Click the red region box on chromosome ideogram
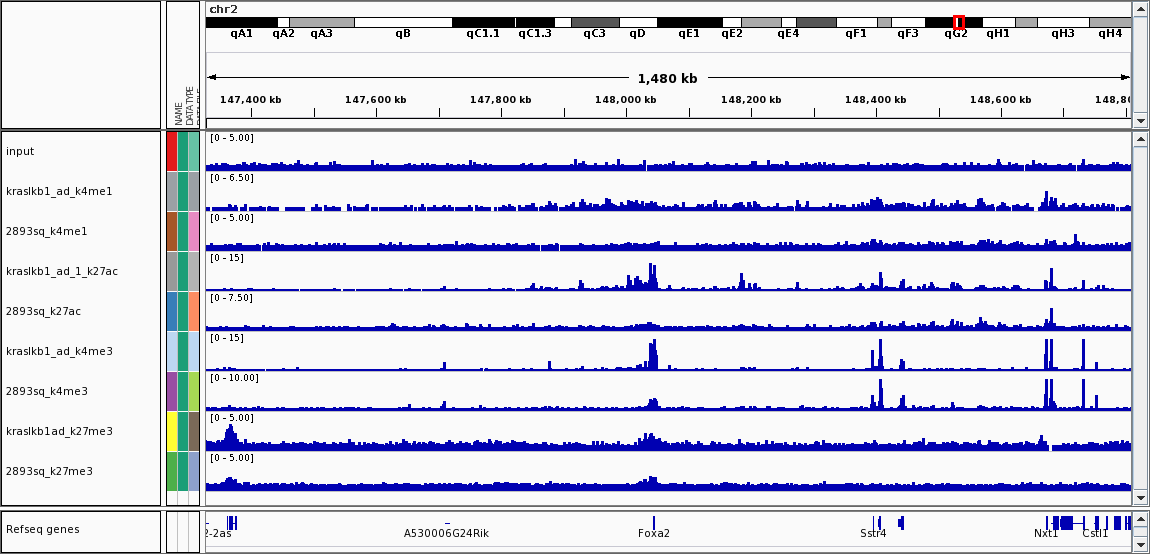Screen dimensions: 1150x554 click(x=959, y=22)
